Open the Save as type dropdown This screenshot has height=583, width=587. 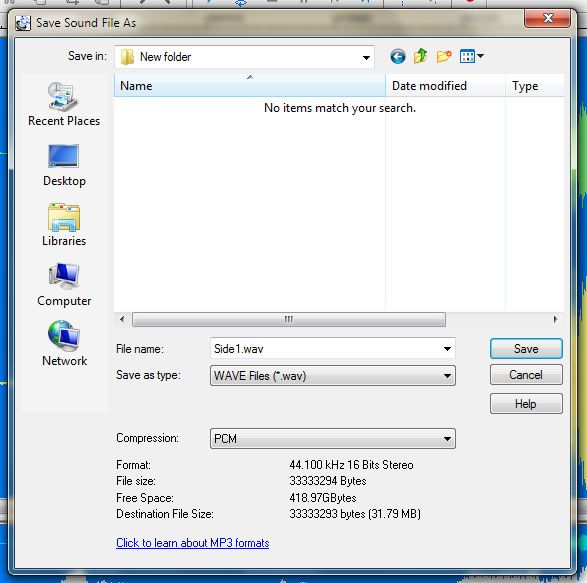[x=332, y=376]
